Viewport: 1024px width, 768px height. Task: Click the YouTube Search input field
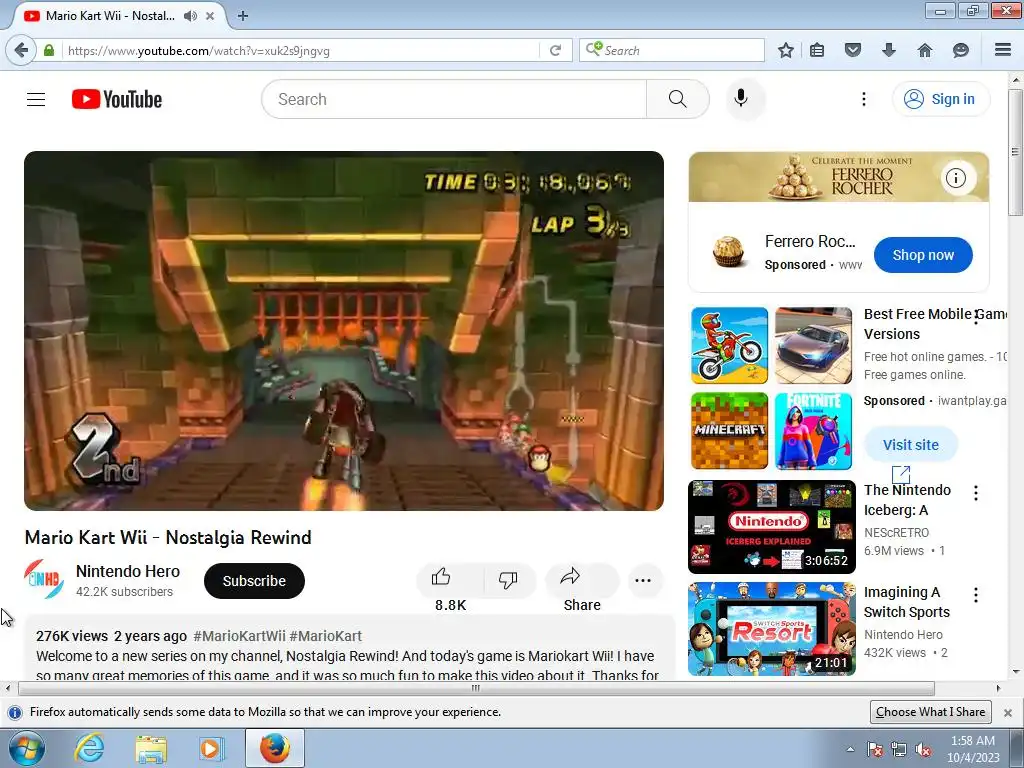[454, 99]
